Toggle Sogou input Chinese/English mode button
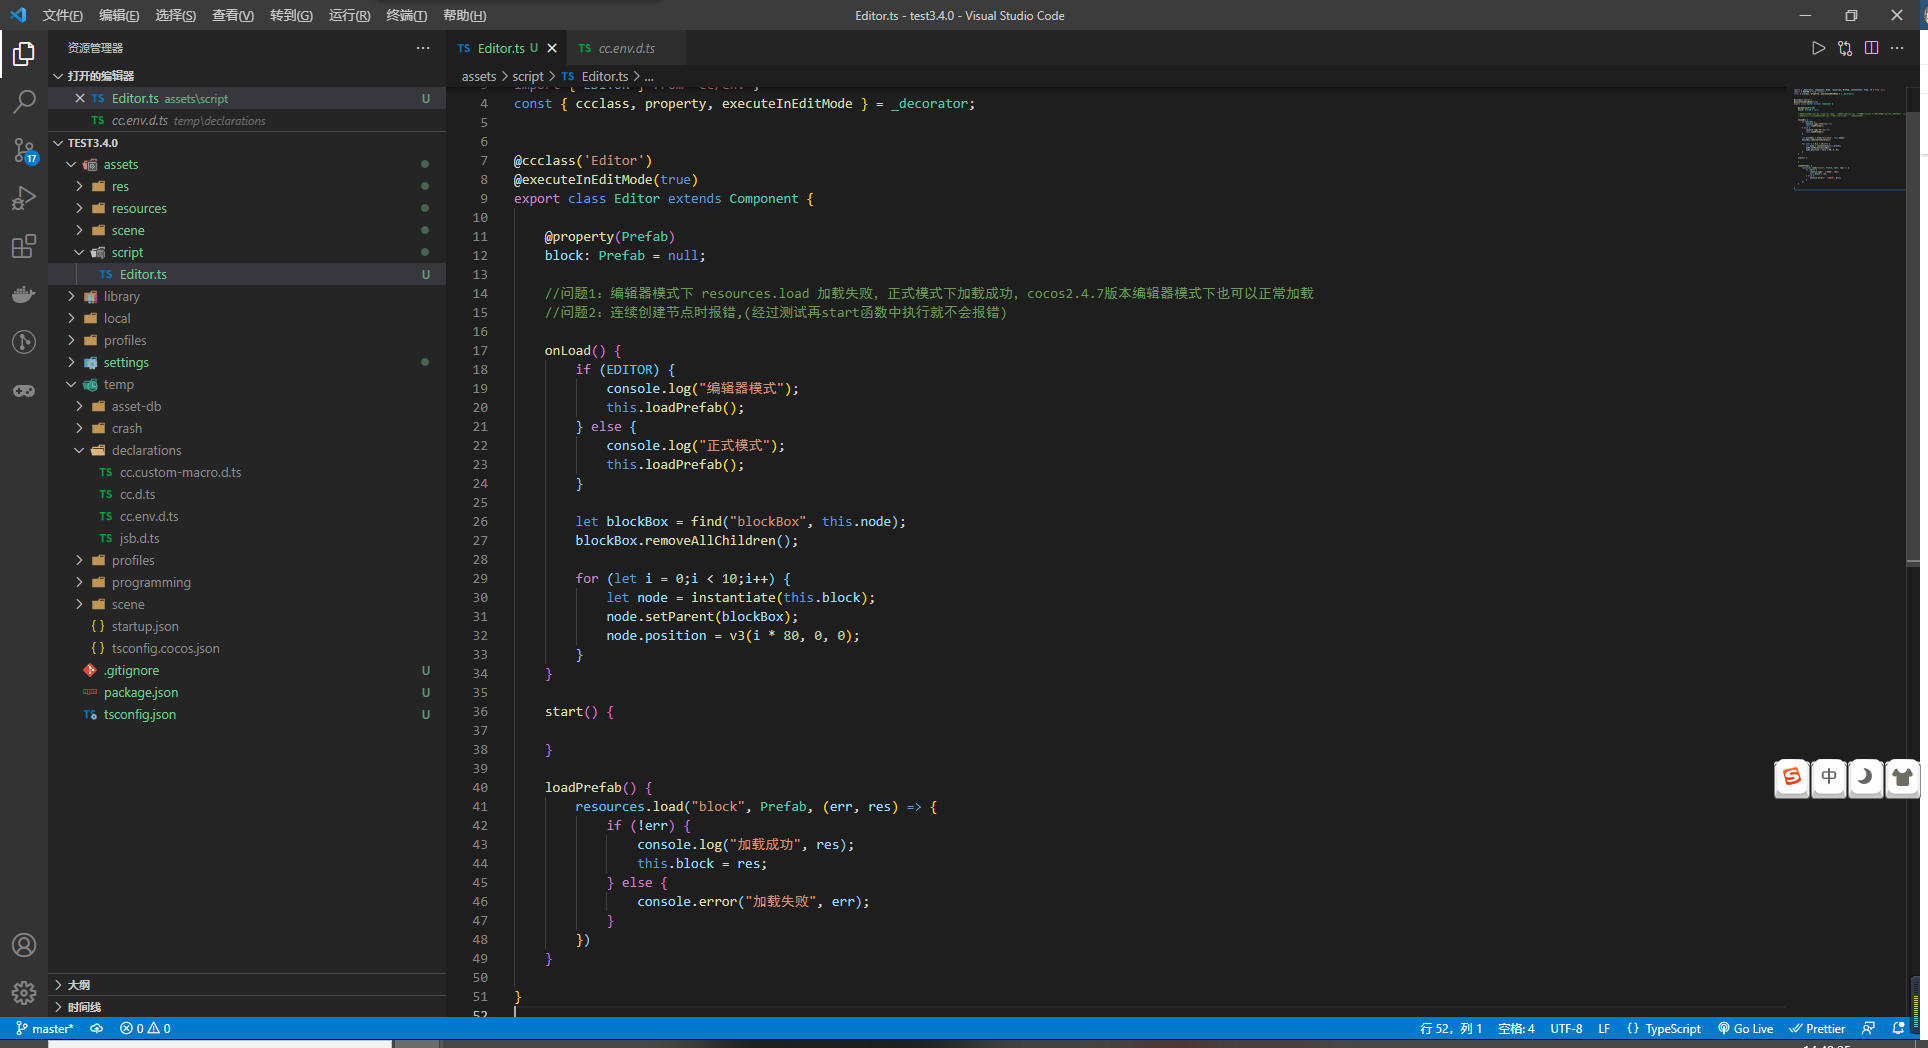 click(x=1828, y=777)
